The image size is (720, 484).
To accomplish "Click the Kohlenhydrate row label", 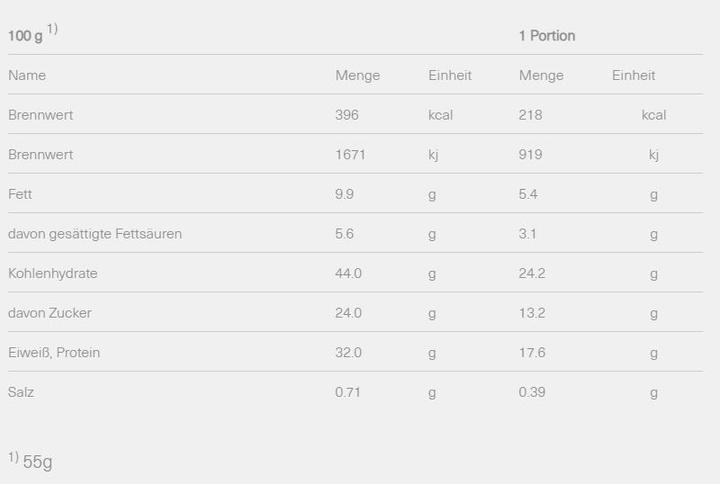I will click(x=53, y=273).
